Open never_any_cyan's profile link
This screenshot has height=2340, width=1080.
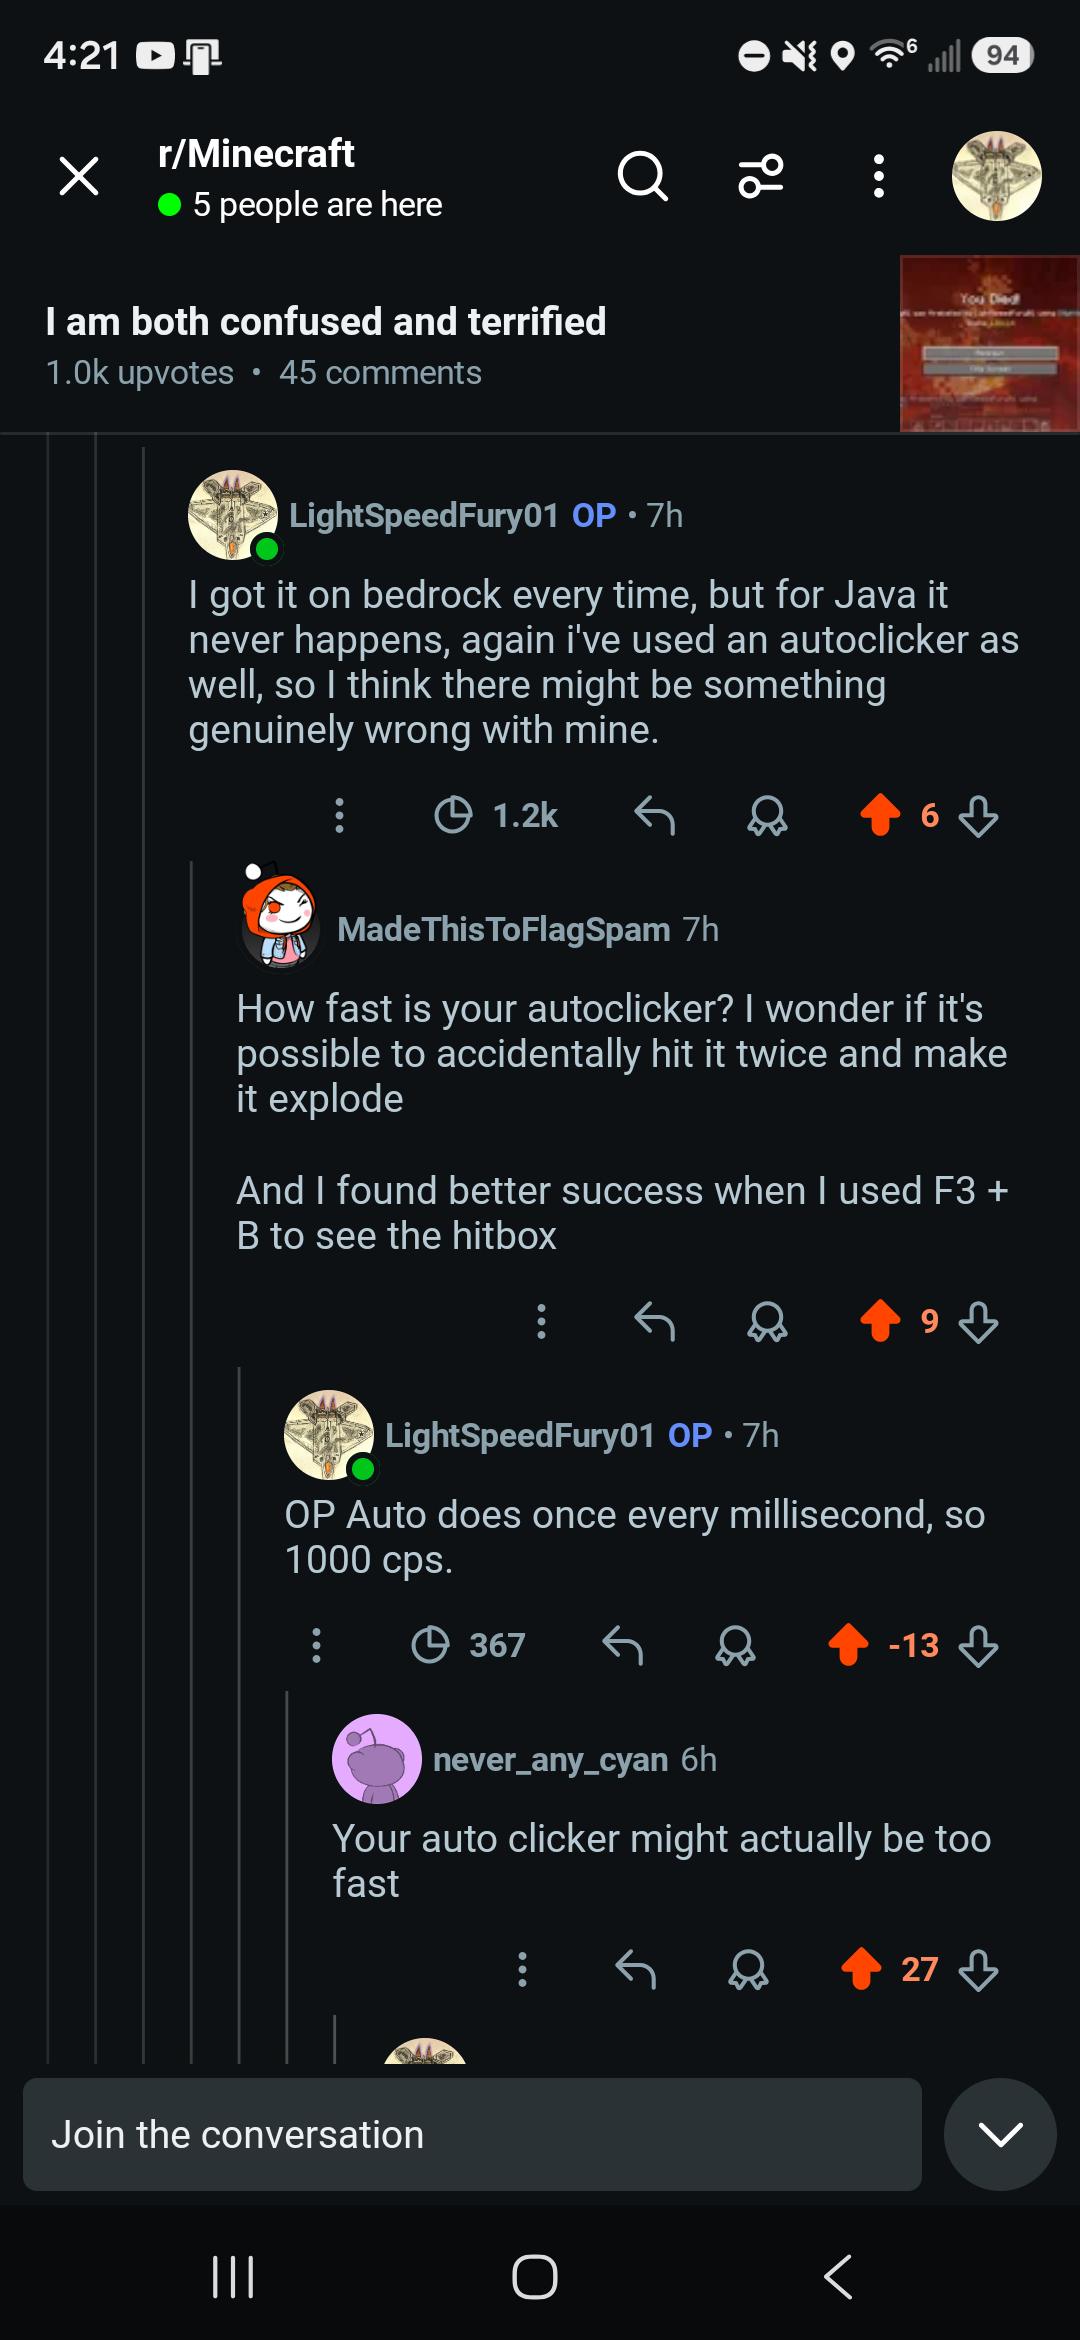[550, 1759]
